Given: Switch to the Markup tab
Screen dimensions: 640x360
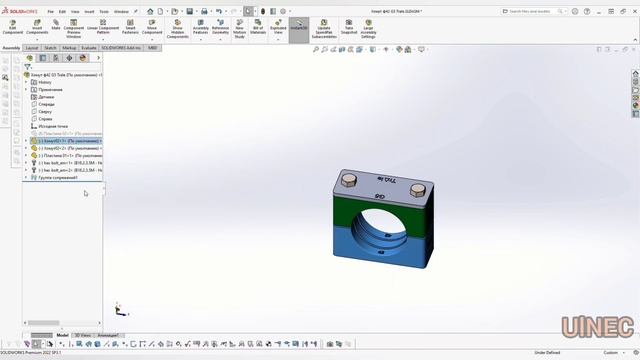Looking at the screenshot, I should tap(69, 48).
